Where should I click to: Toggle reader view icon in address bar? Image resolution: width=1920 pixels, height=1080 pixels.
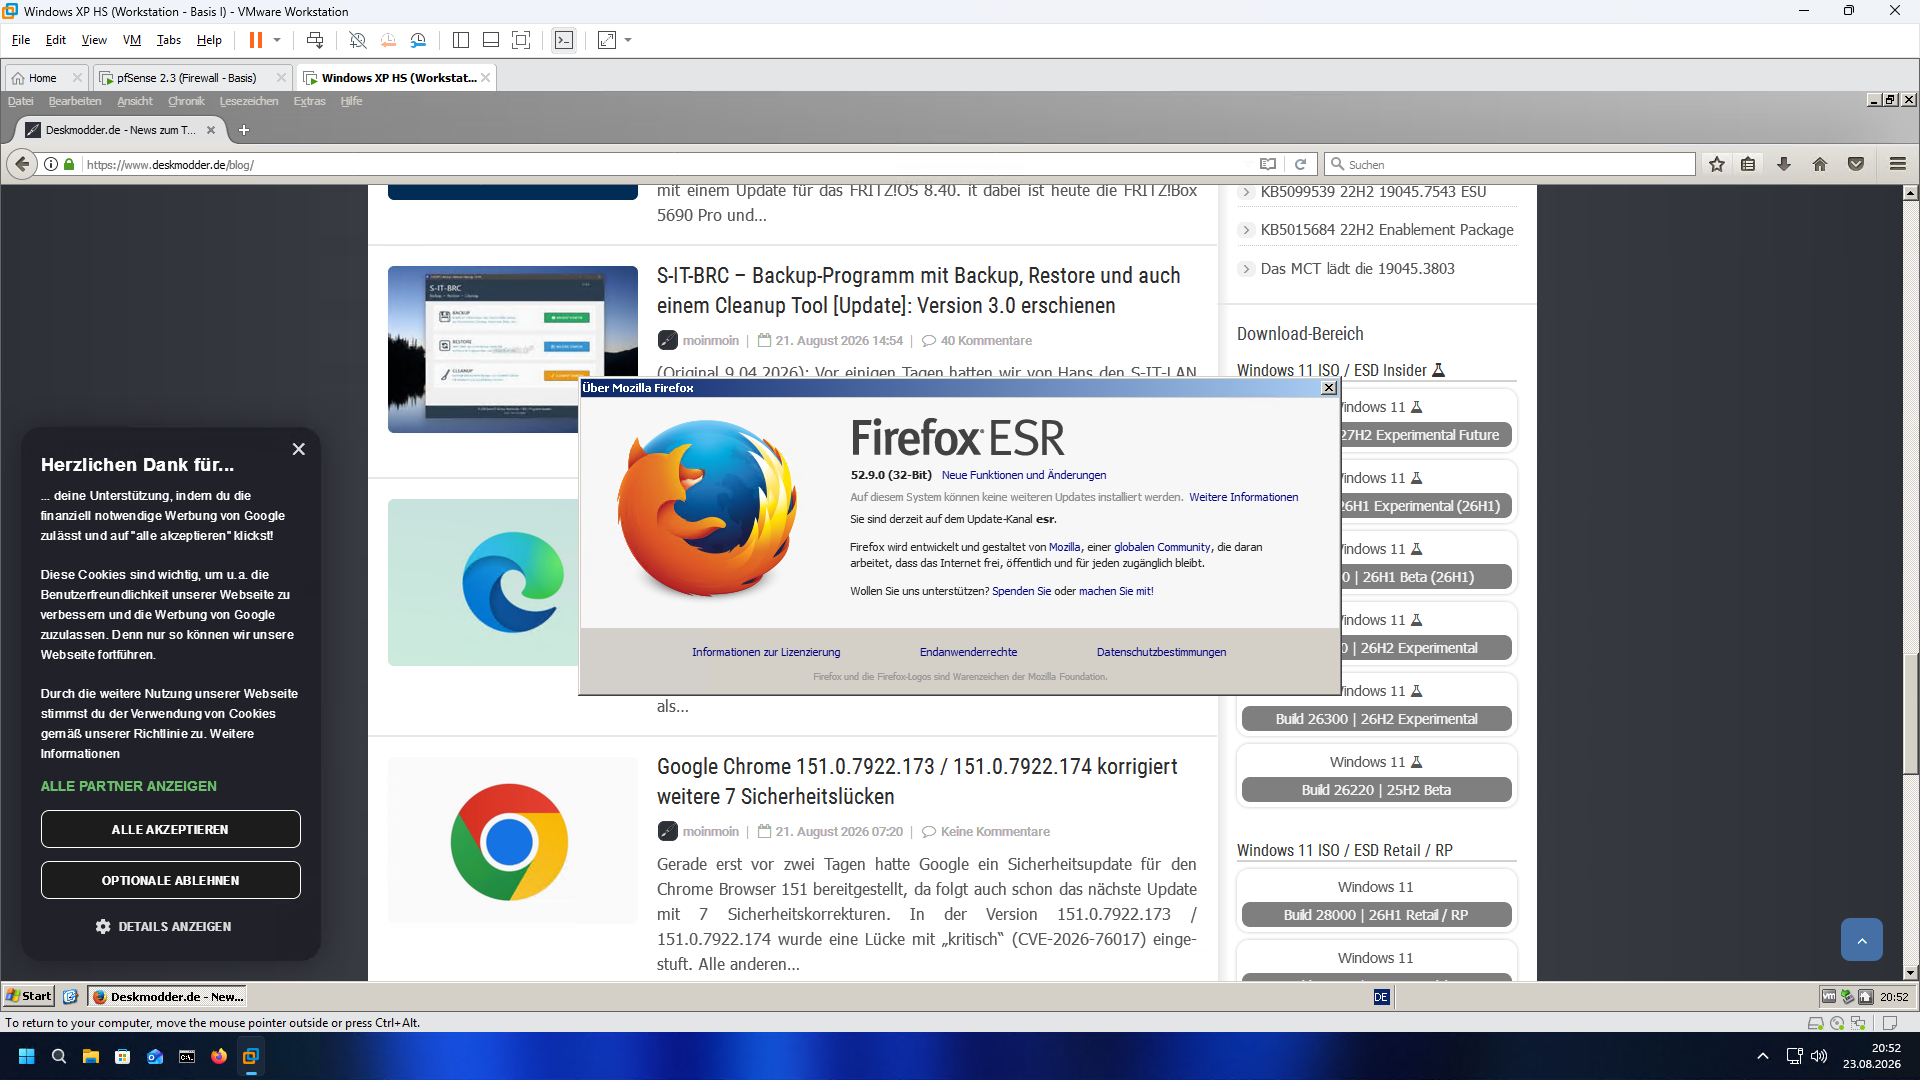tap(1268, 164)
